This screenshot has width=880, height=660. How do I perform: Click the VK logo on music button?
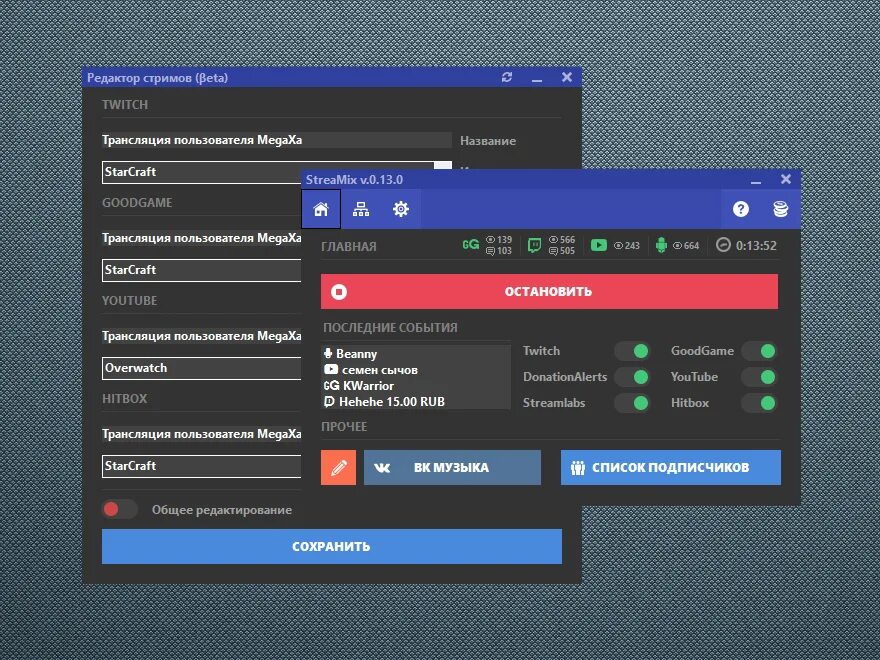382,468
